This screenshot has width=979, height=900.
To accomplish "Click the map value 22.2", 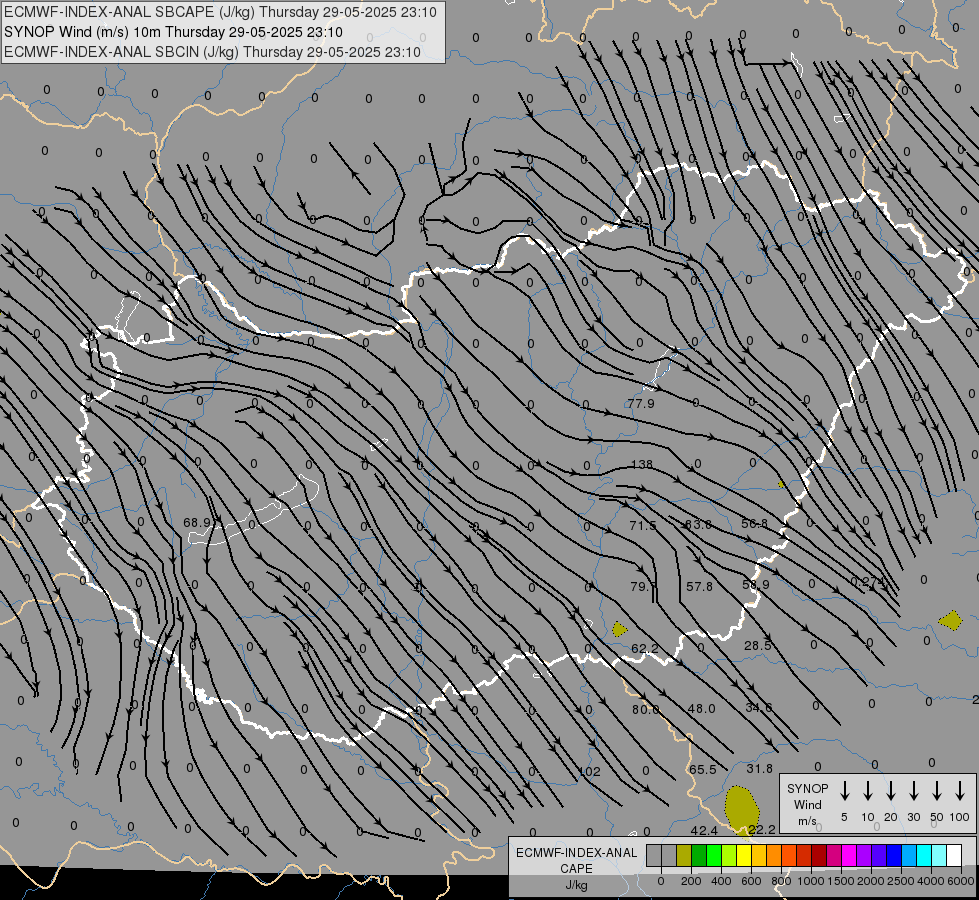I will [x=762, y=829].
